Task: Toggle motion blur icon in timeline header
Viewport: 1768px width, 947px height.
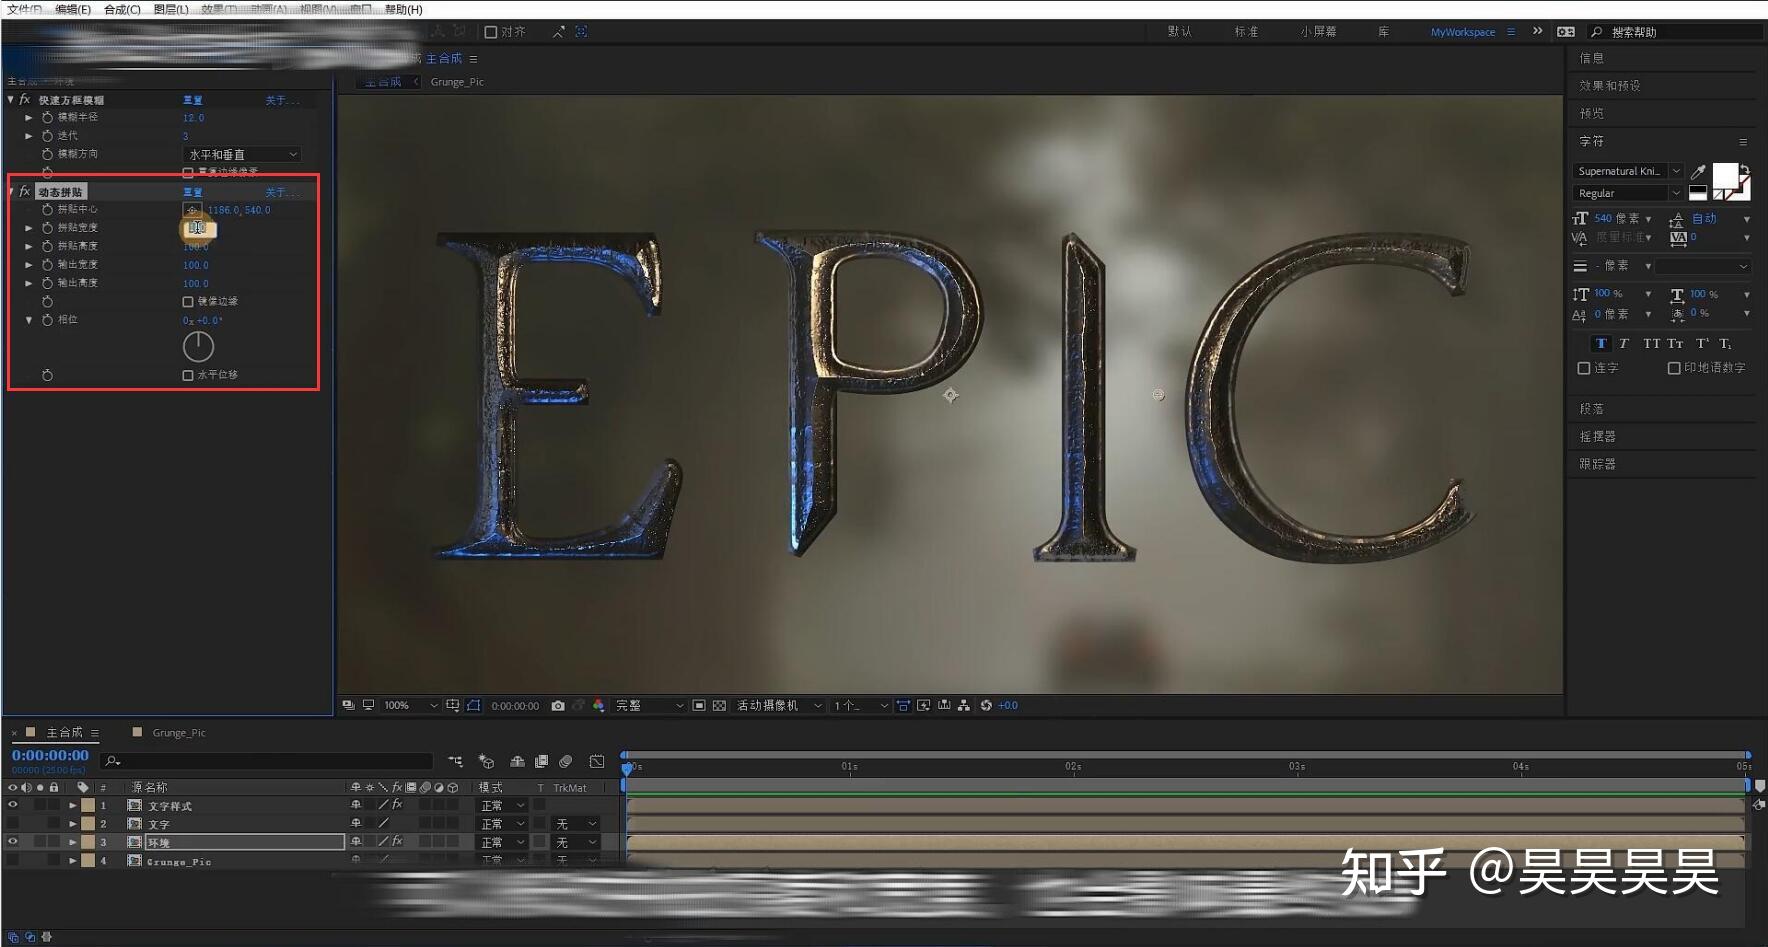Action: pyautogui.click(x=566, y=762)
